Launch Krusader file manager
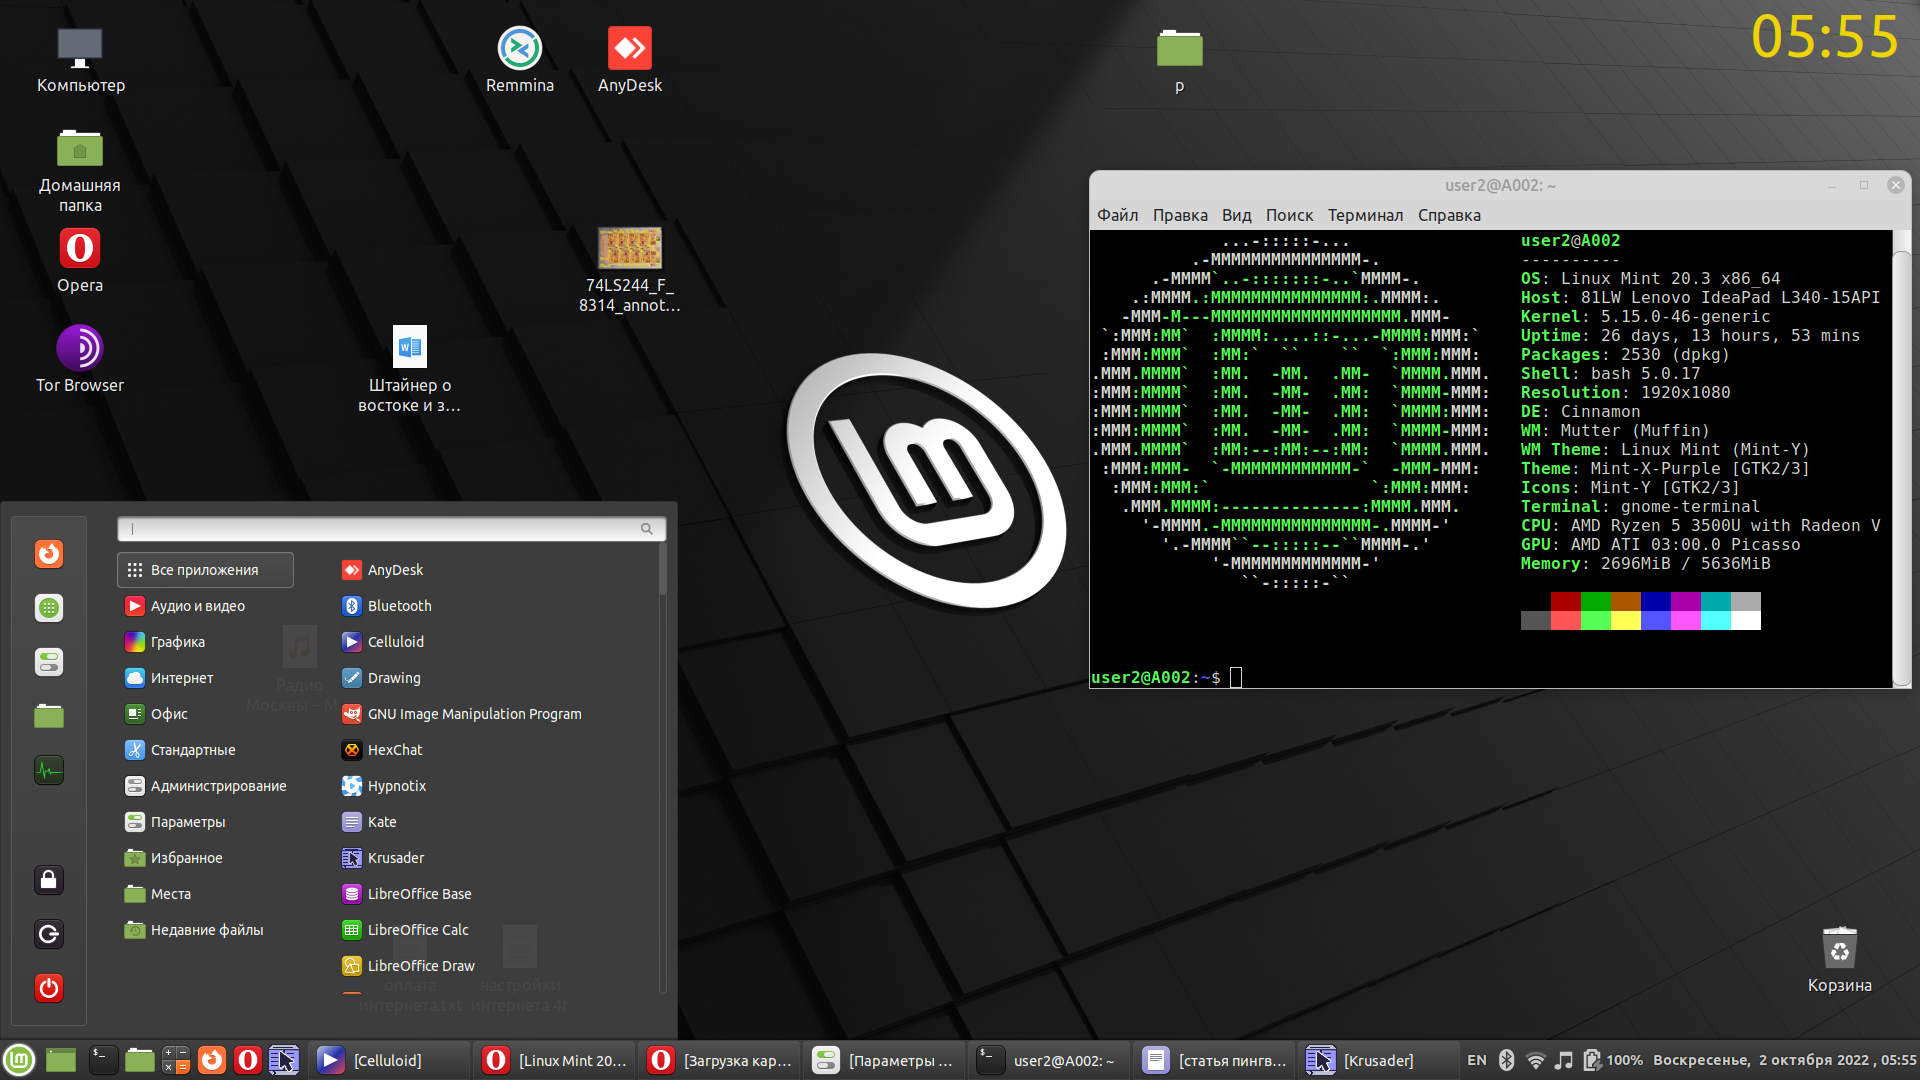The width and height of the screenshot is (1920, 1080). coord(396,857)
